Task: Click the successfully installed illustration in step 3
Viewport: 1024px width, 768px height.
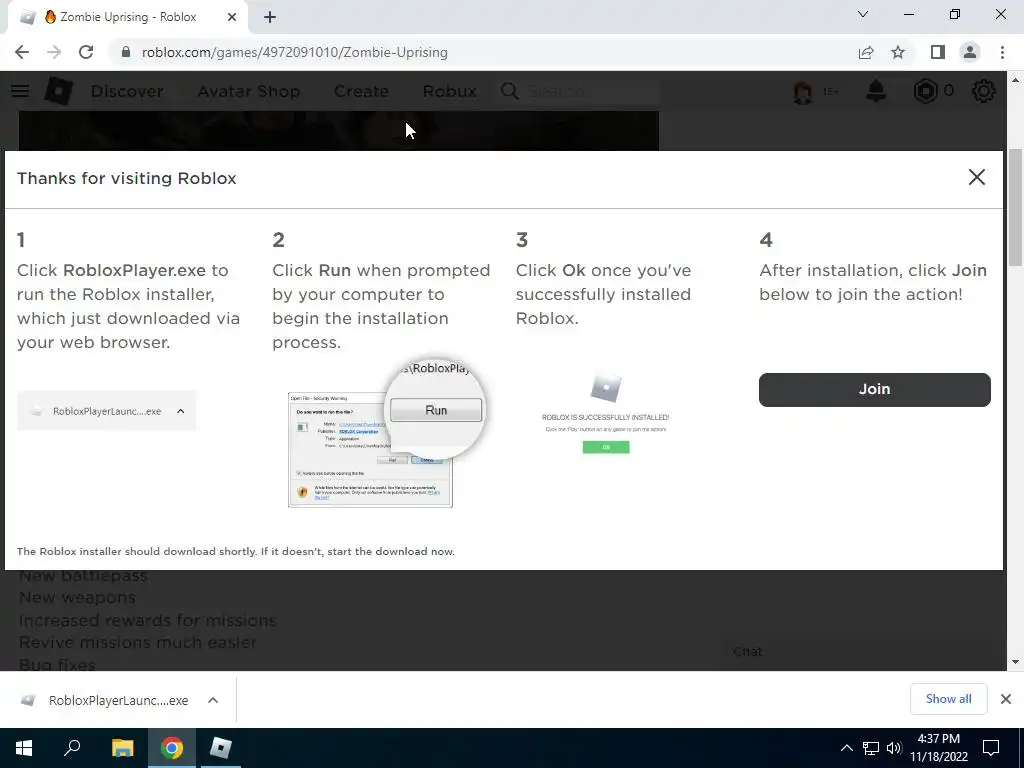Action: 605,414
